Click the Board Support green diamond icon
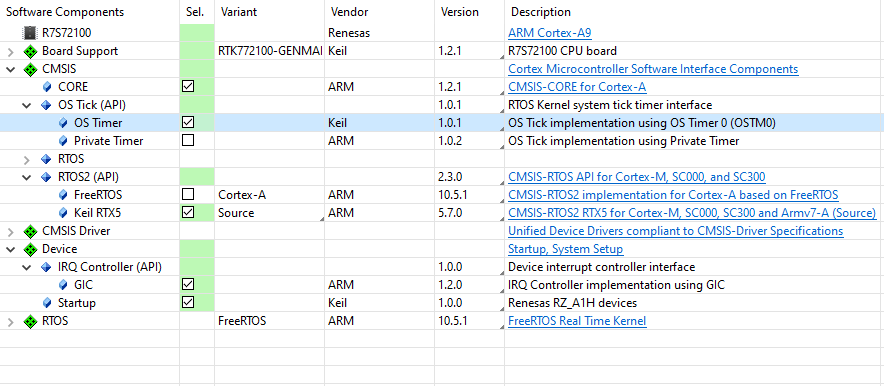 [30, 51]
